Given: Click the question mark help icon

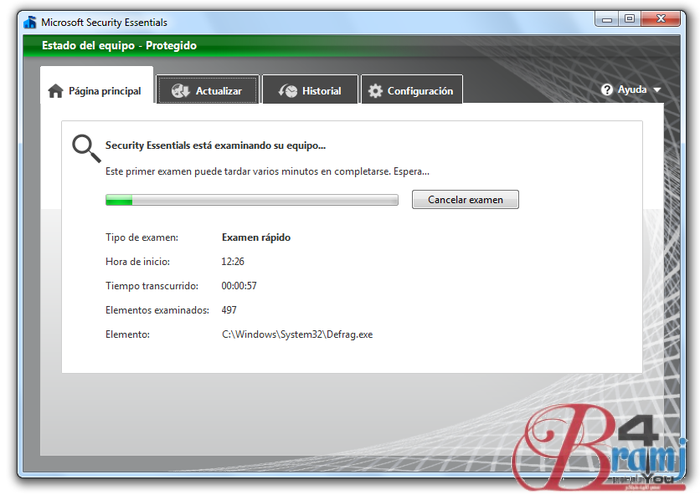Looking at the screenshot, I should pos(606,90).
